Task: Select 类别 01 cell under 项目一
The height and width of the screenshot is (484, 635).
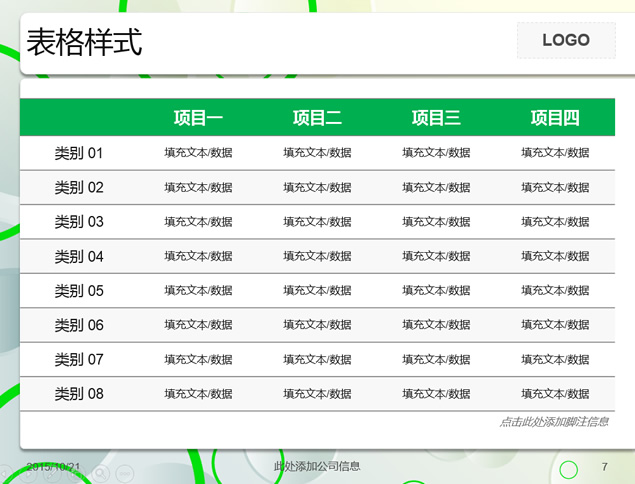Action: 198,153
